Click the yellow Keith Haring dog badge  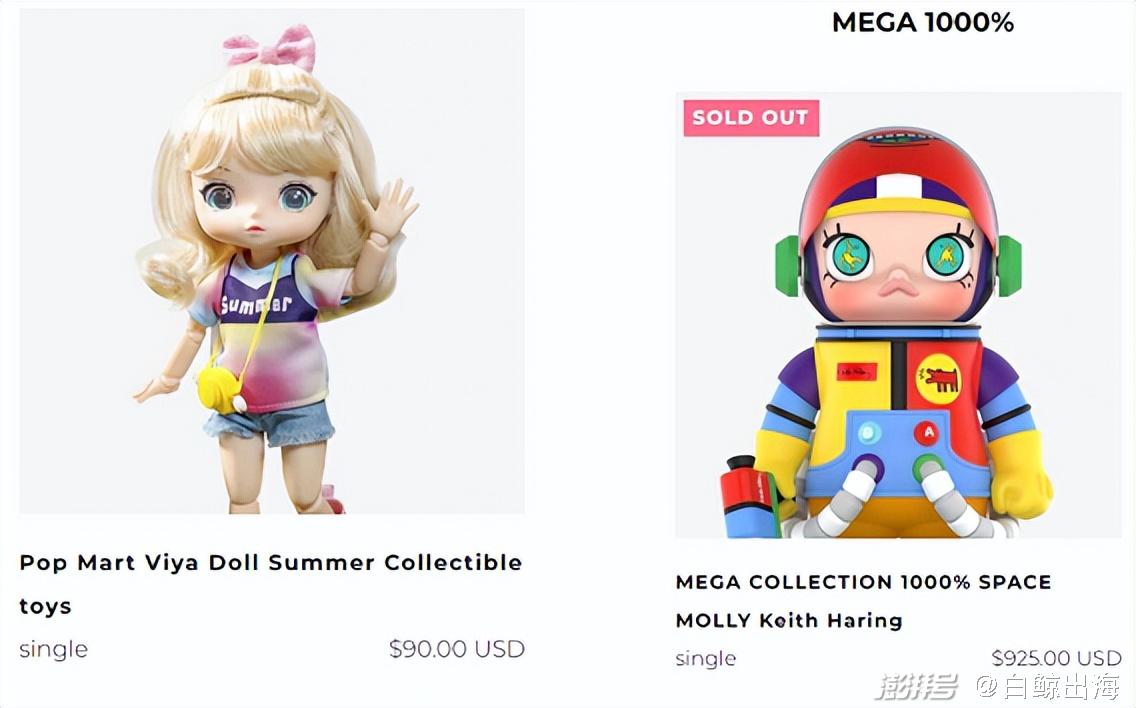click(x=937, y=378)
